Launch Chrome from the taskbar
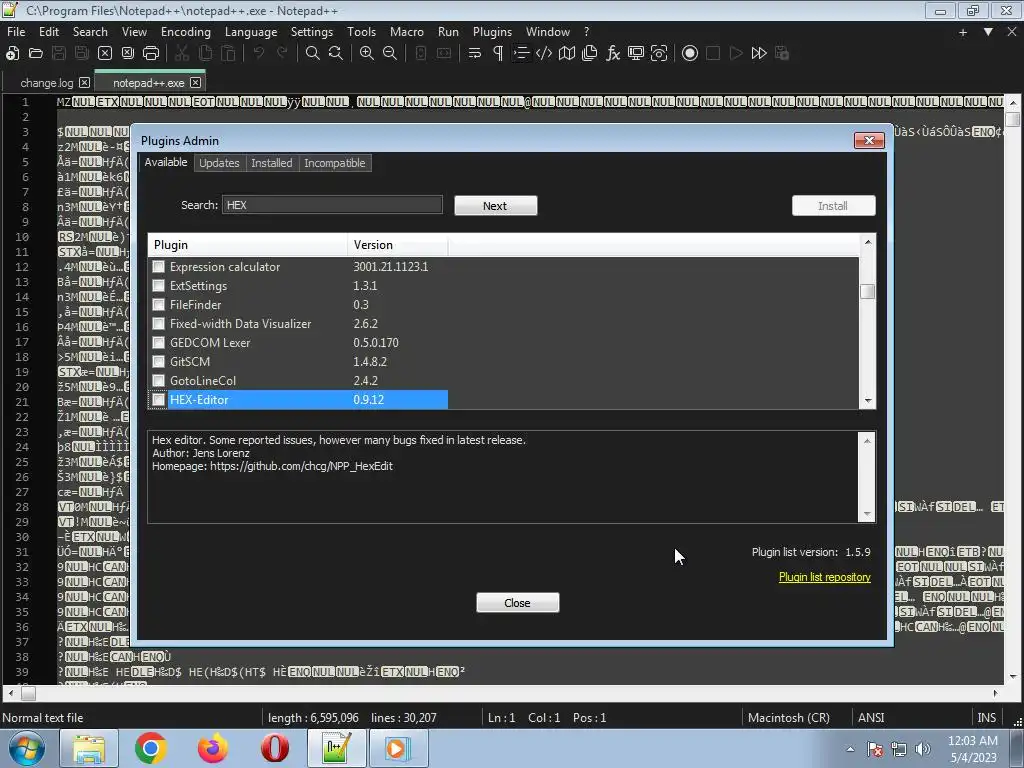The image size is (1024, 768). click(150, 748)
